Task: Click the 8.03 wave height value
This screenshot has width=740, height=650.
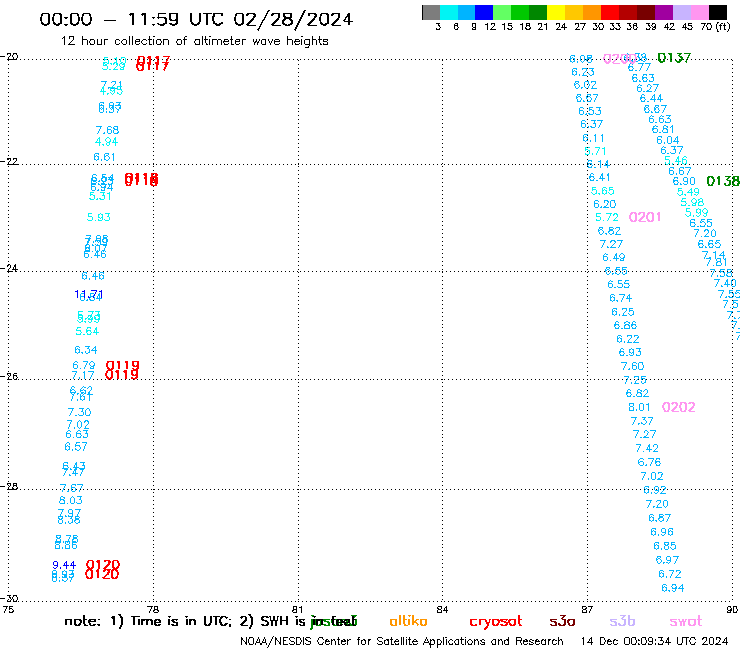Action: tap(71, 500)
